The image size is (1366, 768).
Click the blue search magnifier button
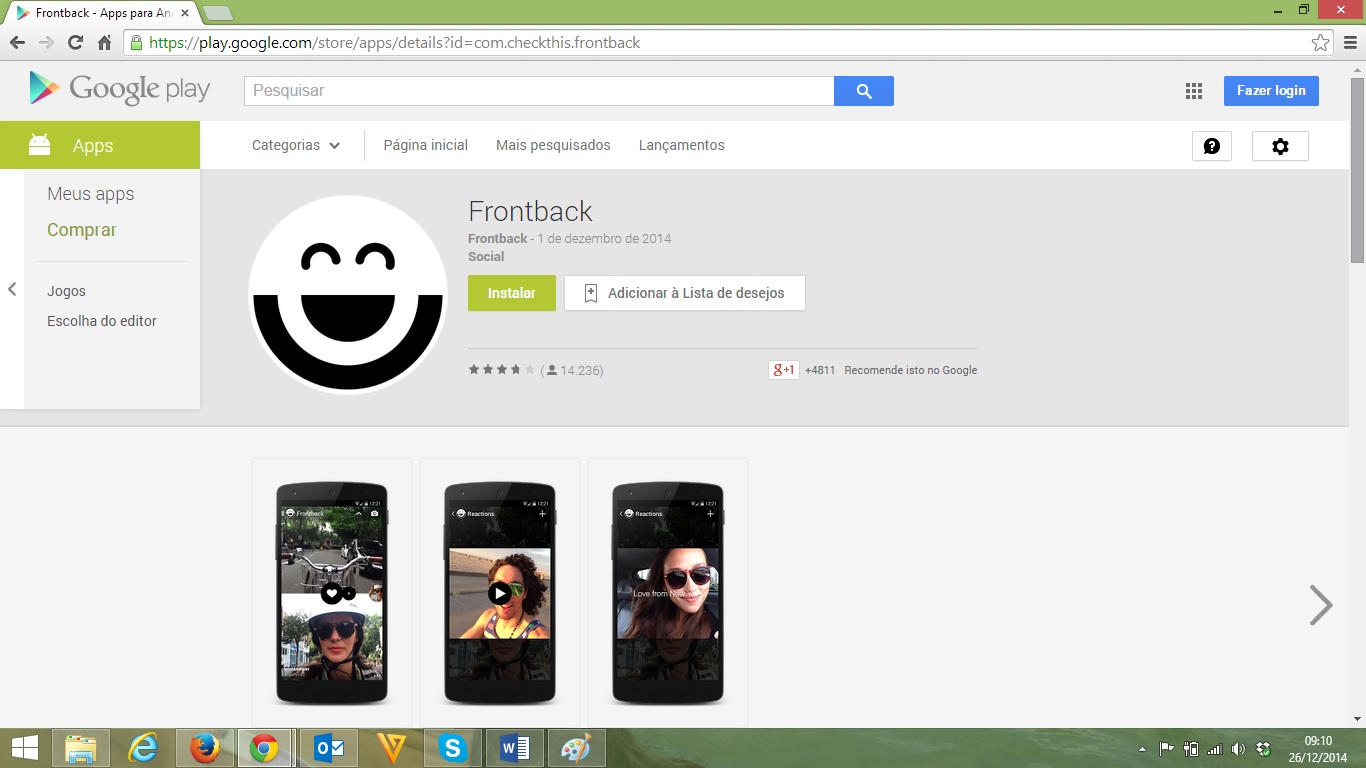[x=864, y=91]
